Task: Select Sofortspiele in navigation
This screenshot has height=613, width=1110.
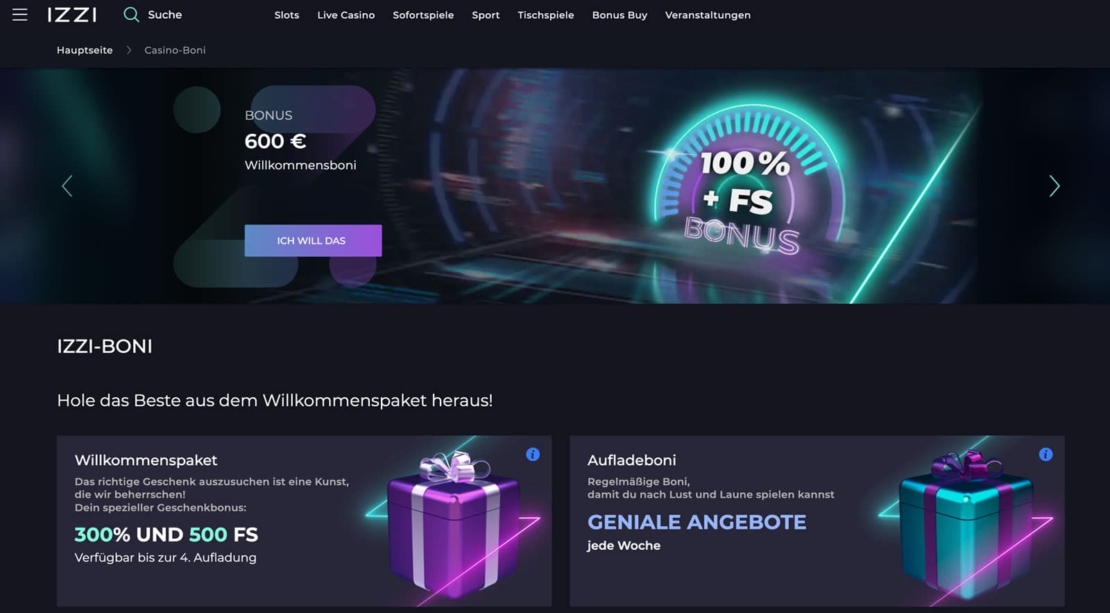Action: tap(423, 15)
